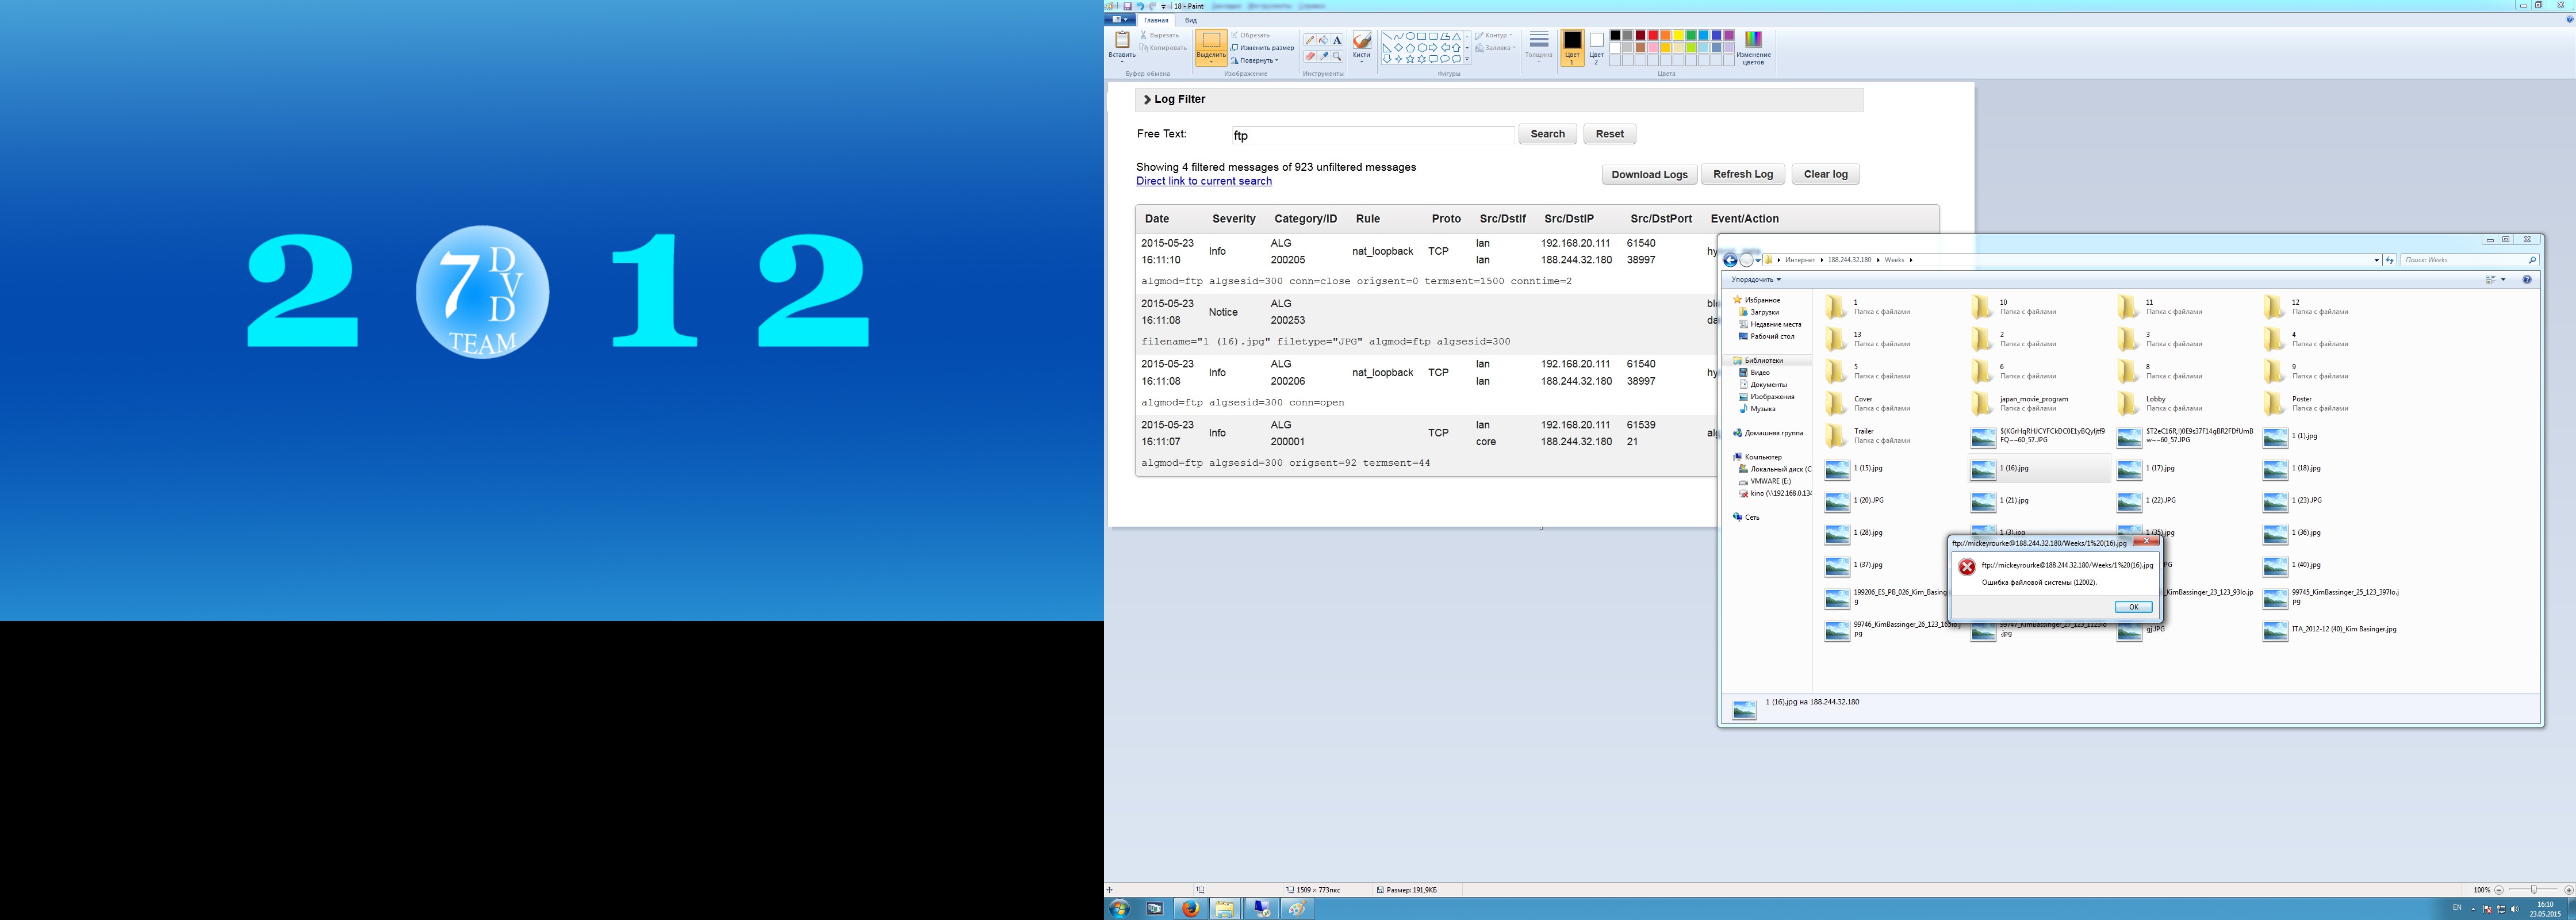Select the five-point star shape
Viewport: 2576px width, 920px height.
pyautogui.click(x=1410, y=59)
